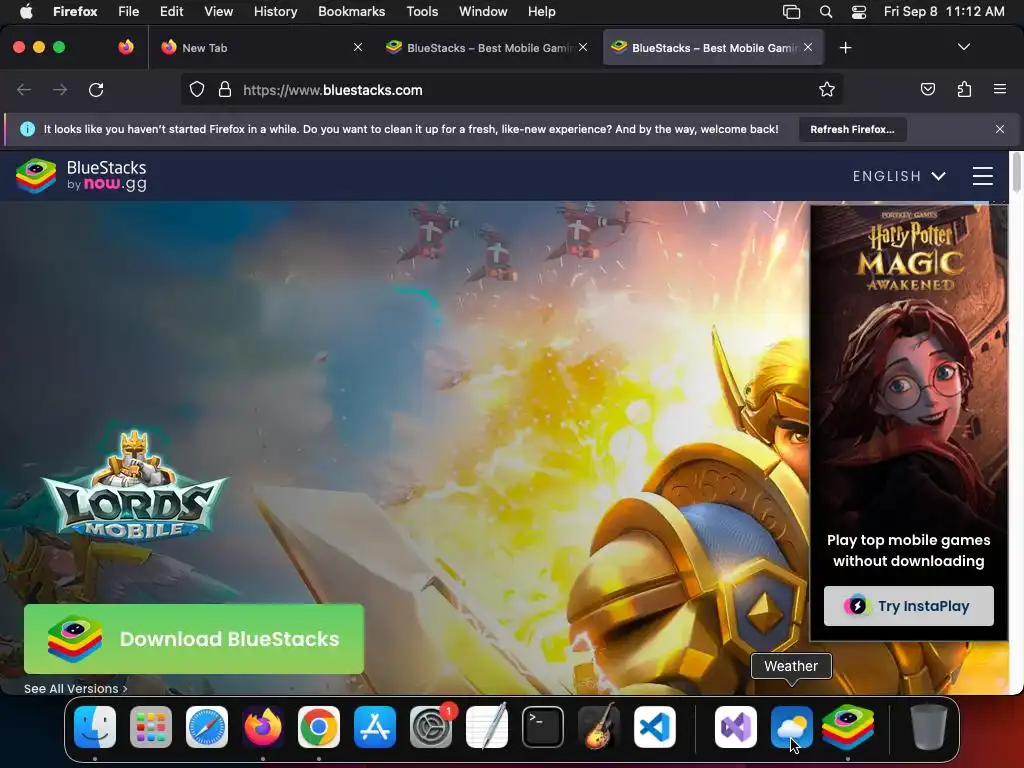Image resolution: width=1024 pixels, height=768 pixels.
Task: Open the File menu
Action: coord(129,11)
